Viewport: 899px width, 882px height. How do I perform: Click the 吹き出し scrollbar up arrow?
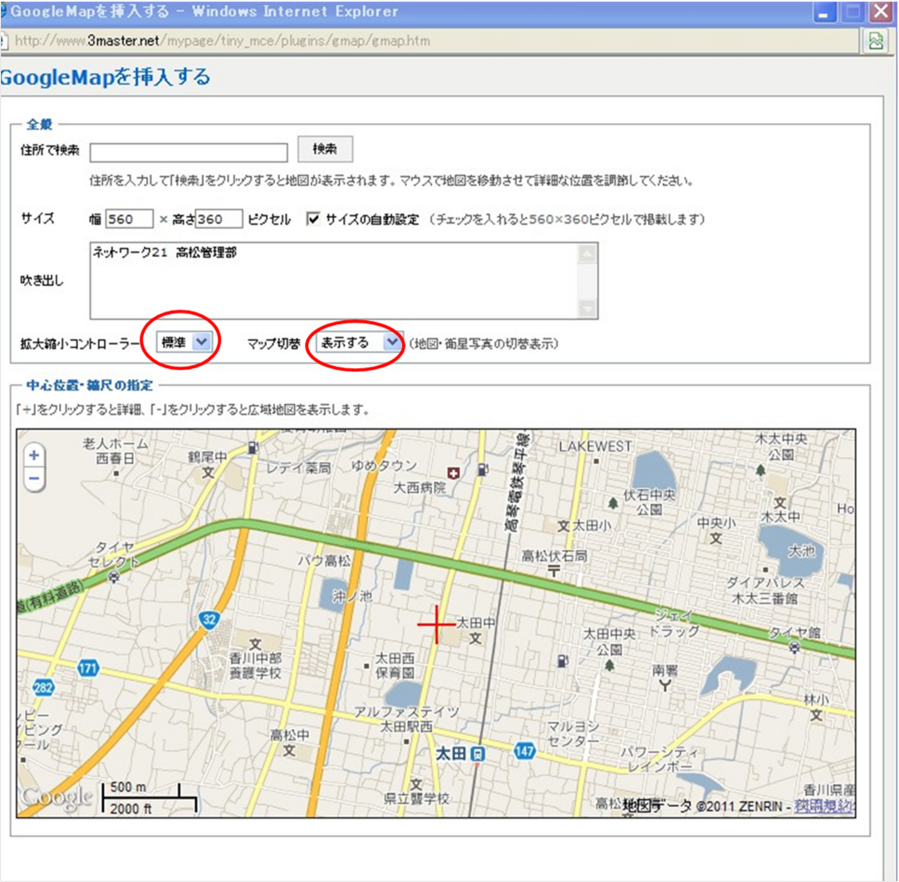[588, 253]
